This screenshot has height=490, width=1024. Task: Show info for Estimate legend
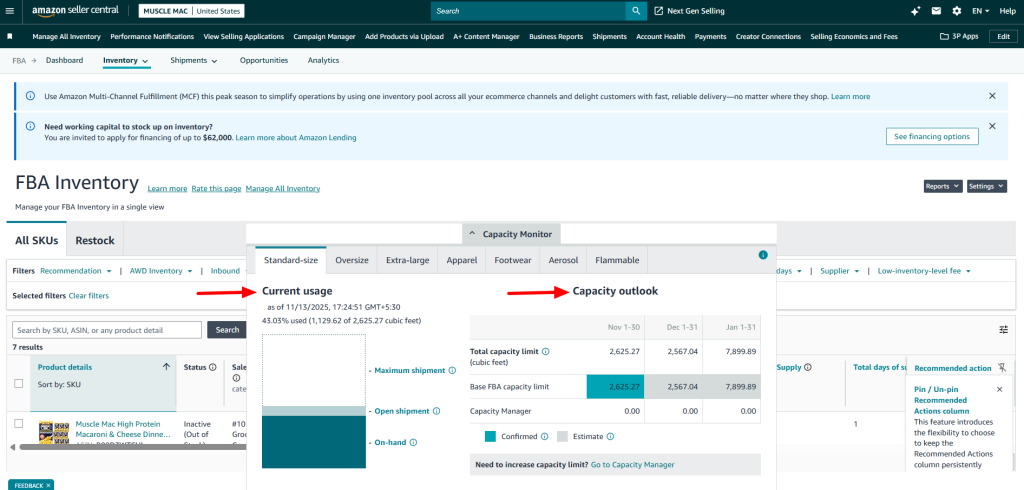610,436
